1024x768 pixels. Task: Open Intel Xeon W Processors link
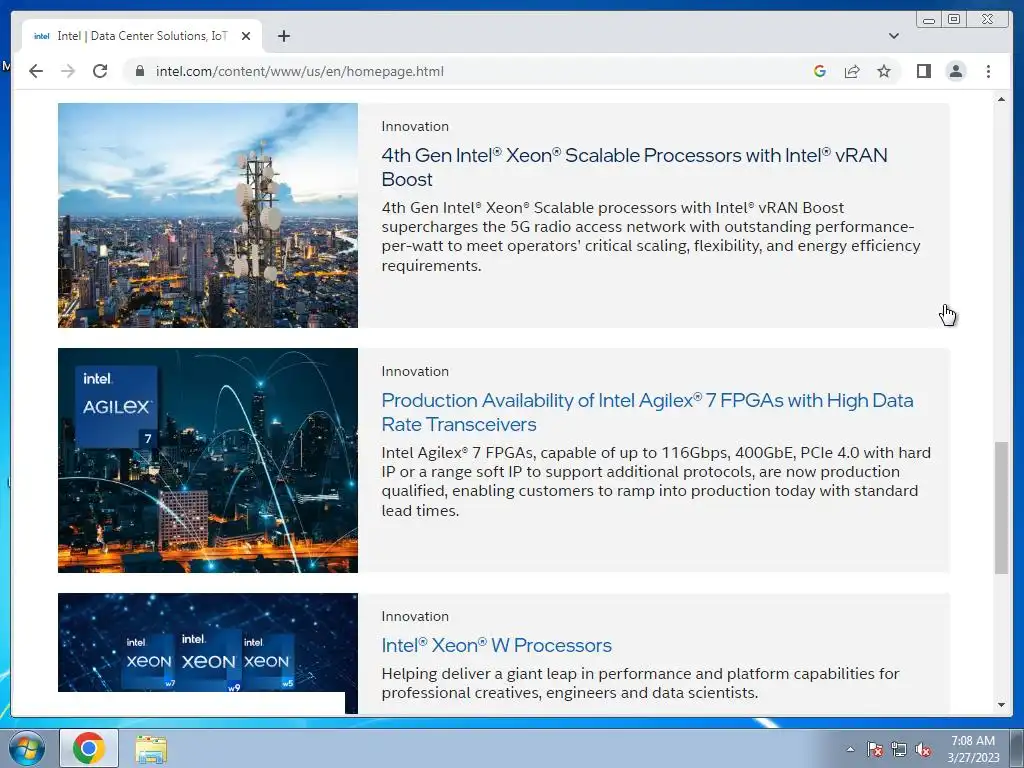click(x=496, y=645)
